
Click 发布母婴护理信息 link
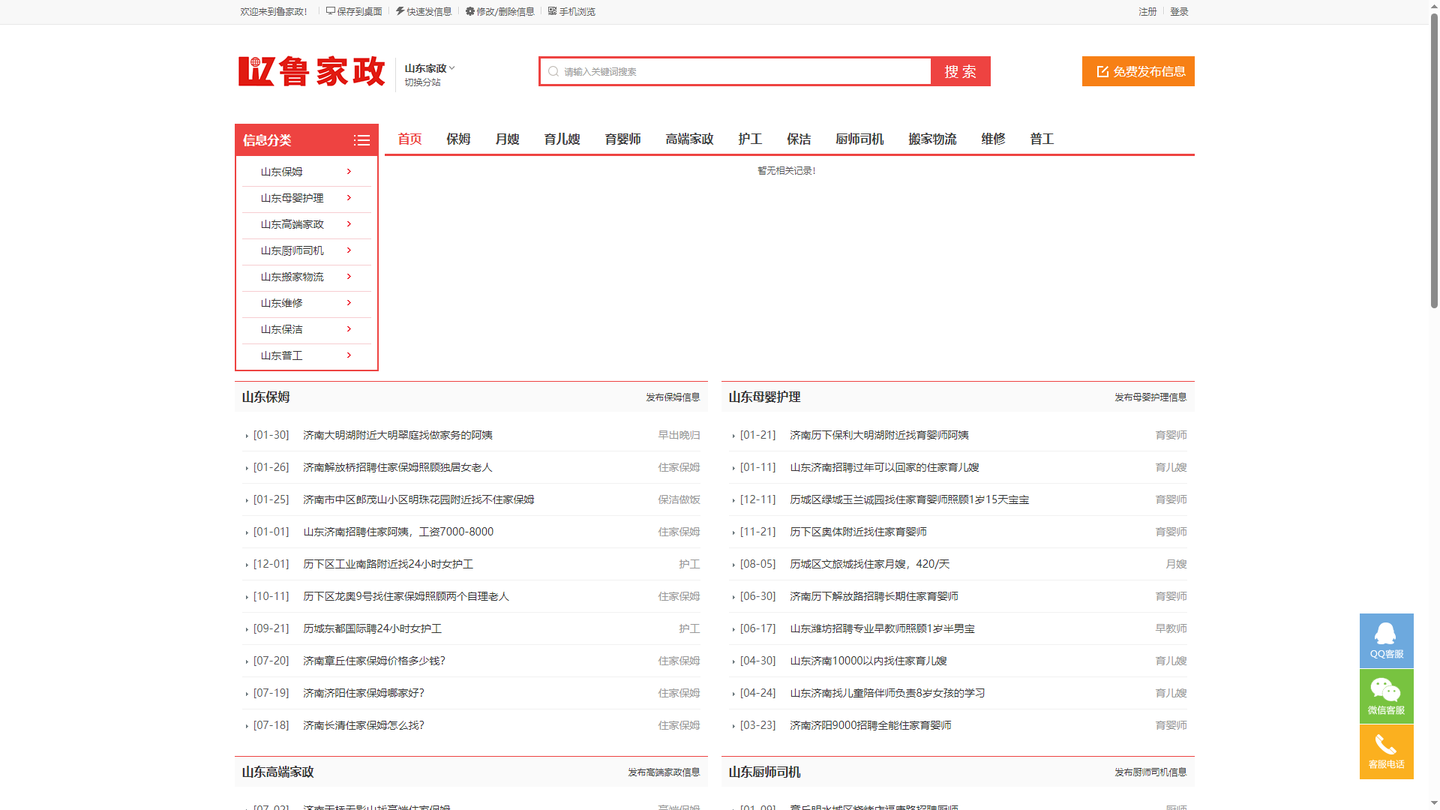tap(1151, 397)
